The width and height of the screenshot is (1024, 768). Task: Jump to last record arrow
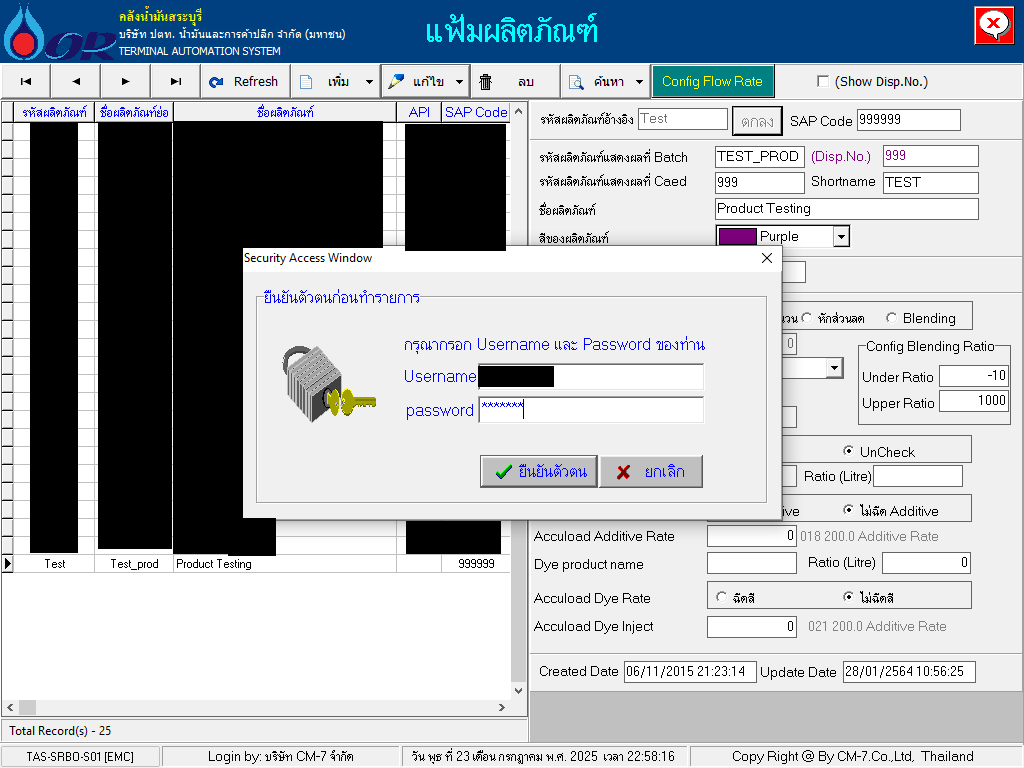pos(176,82)
